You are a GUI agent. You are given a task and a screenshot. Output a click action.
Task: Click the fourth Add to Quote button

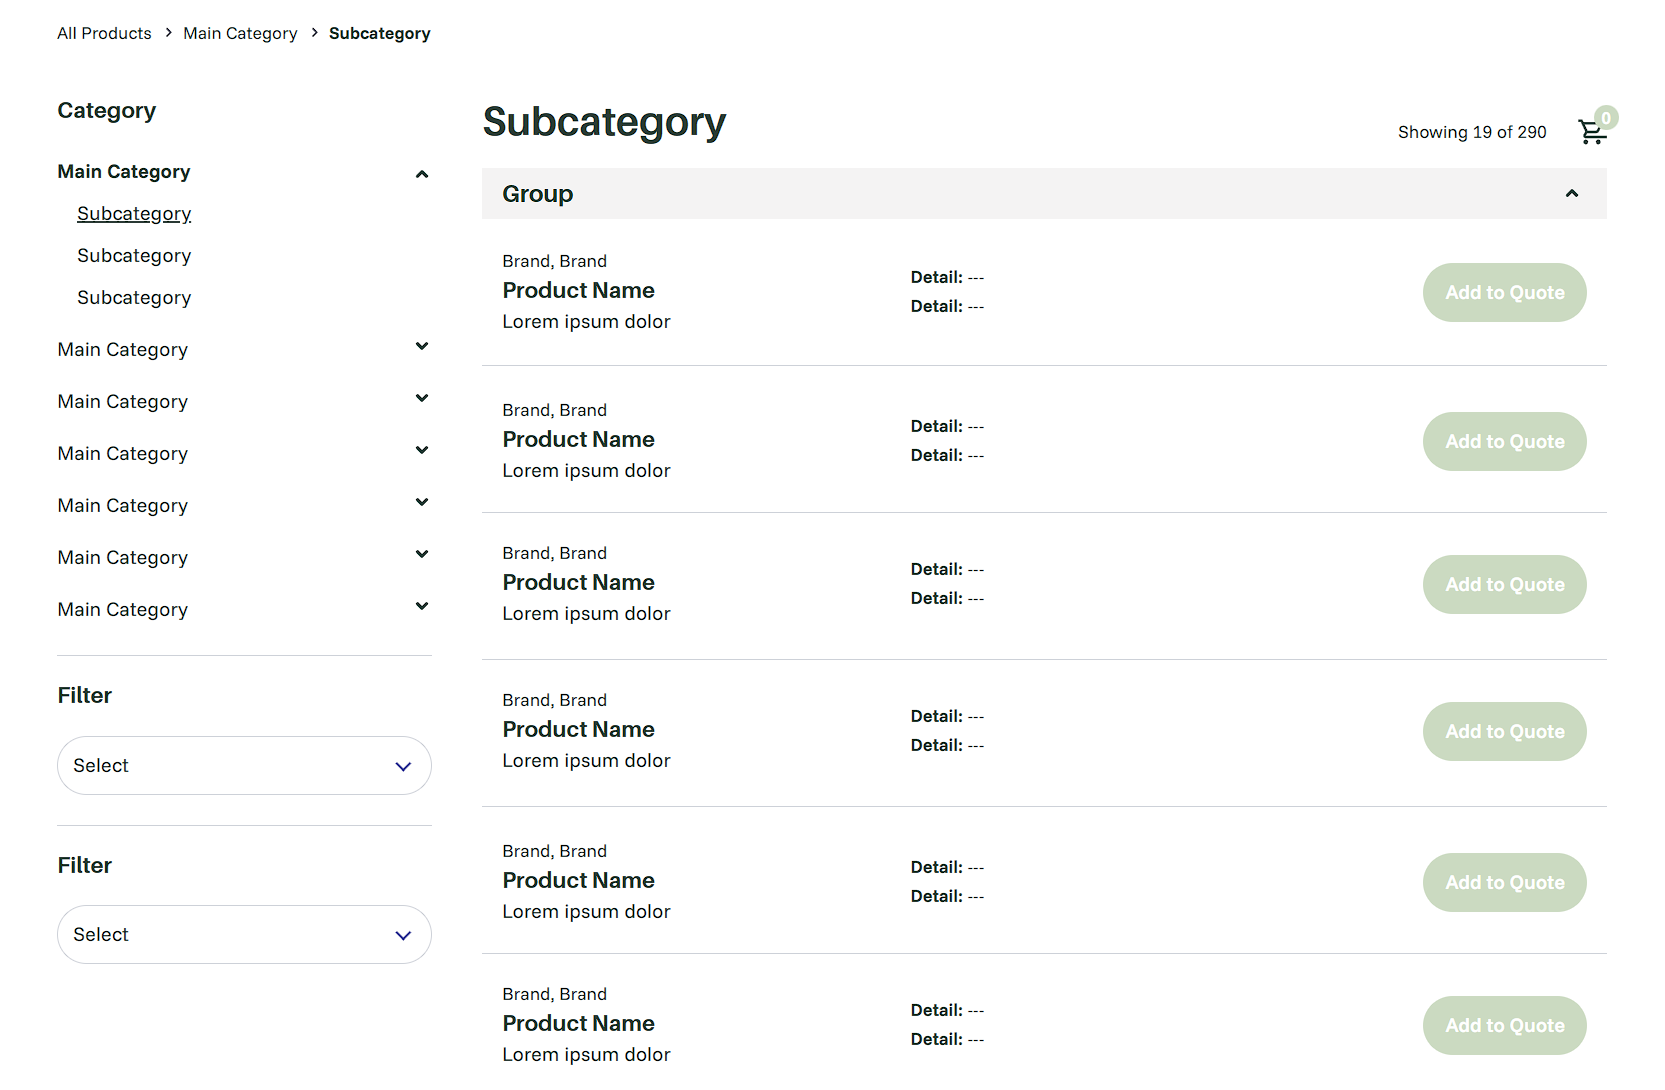point(1504,731)
